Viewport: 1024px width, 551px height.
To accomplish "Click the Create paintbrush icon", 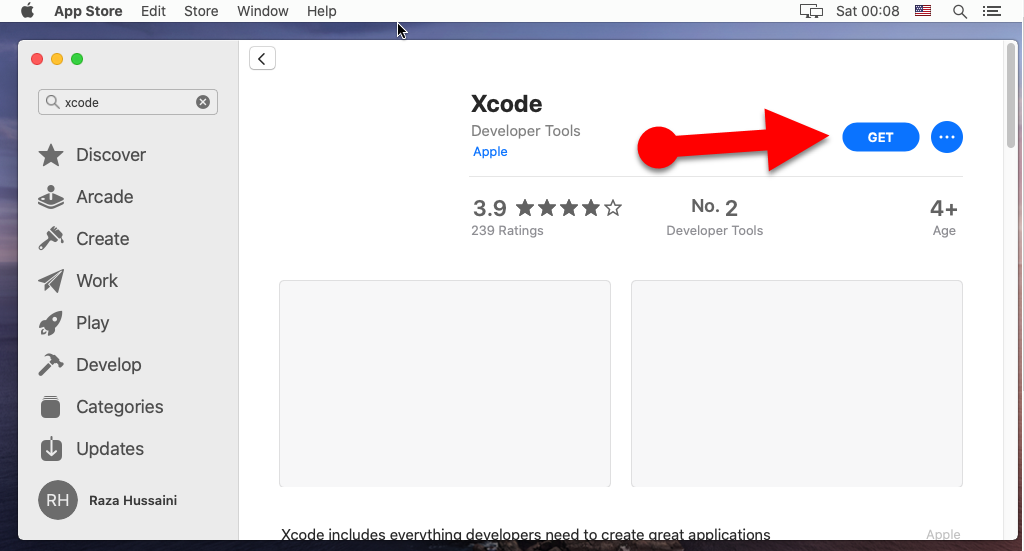I will 51,239.
